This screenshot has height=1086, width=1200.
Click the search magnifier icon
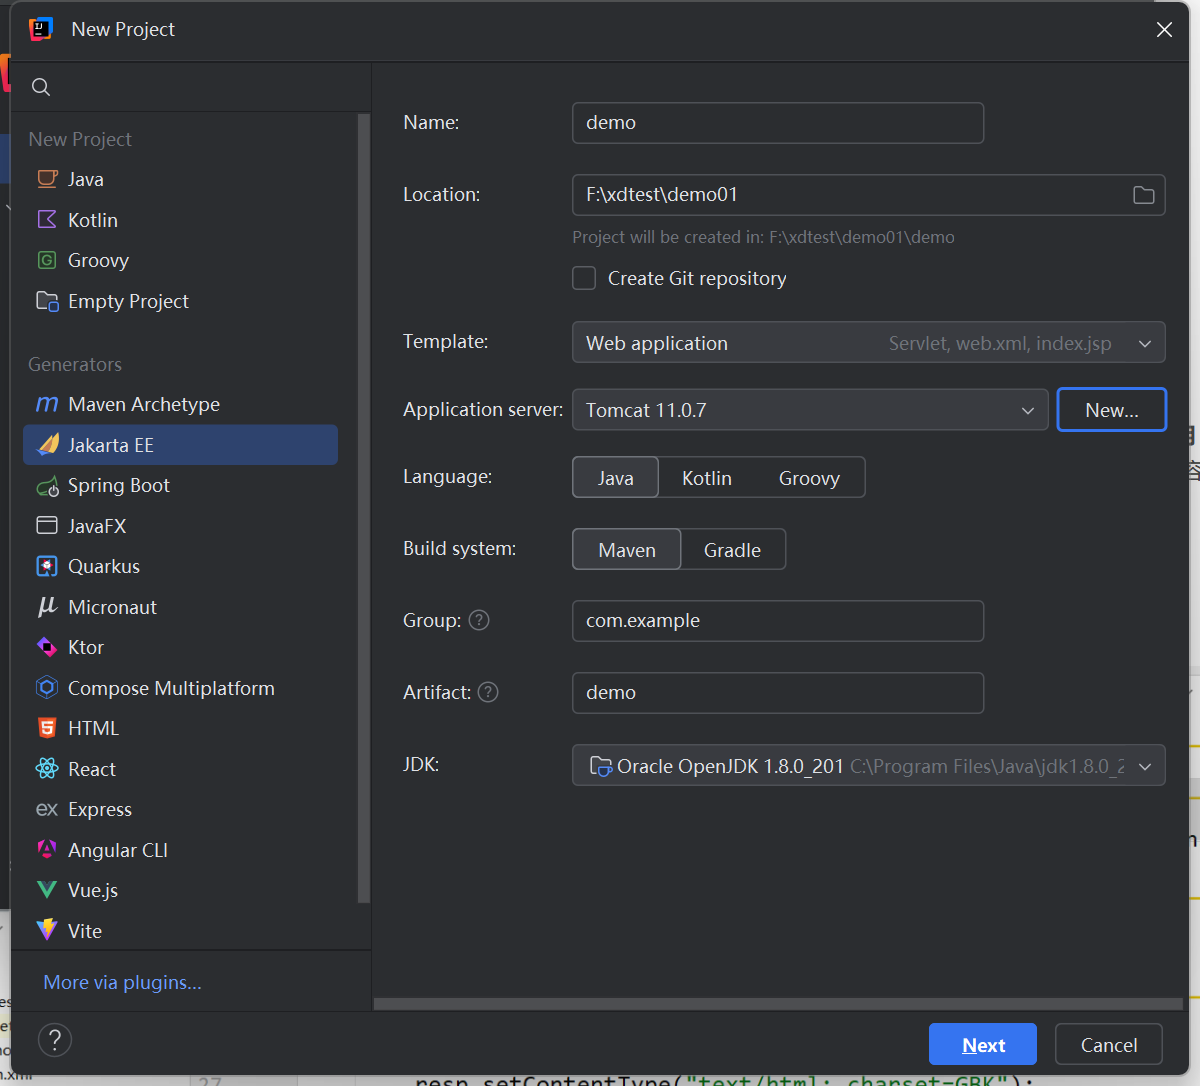(x=41, y=87)
